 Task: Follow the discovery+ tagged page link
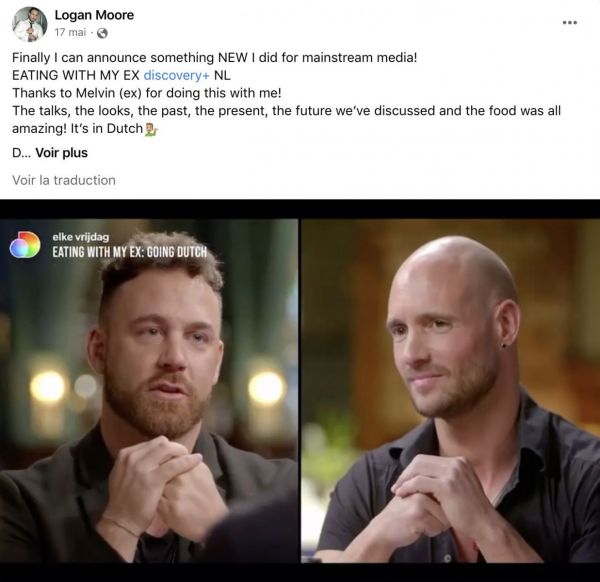pos(176,75)
